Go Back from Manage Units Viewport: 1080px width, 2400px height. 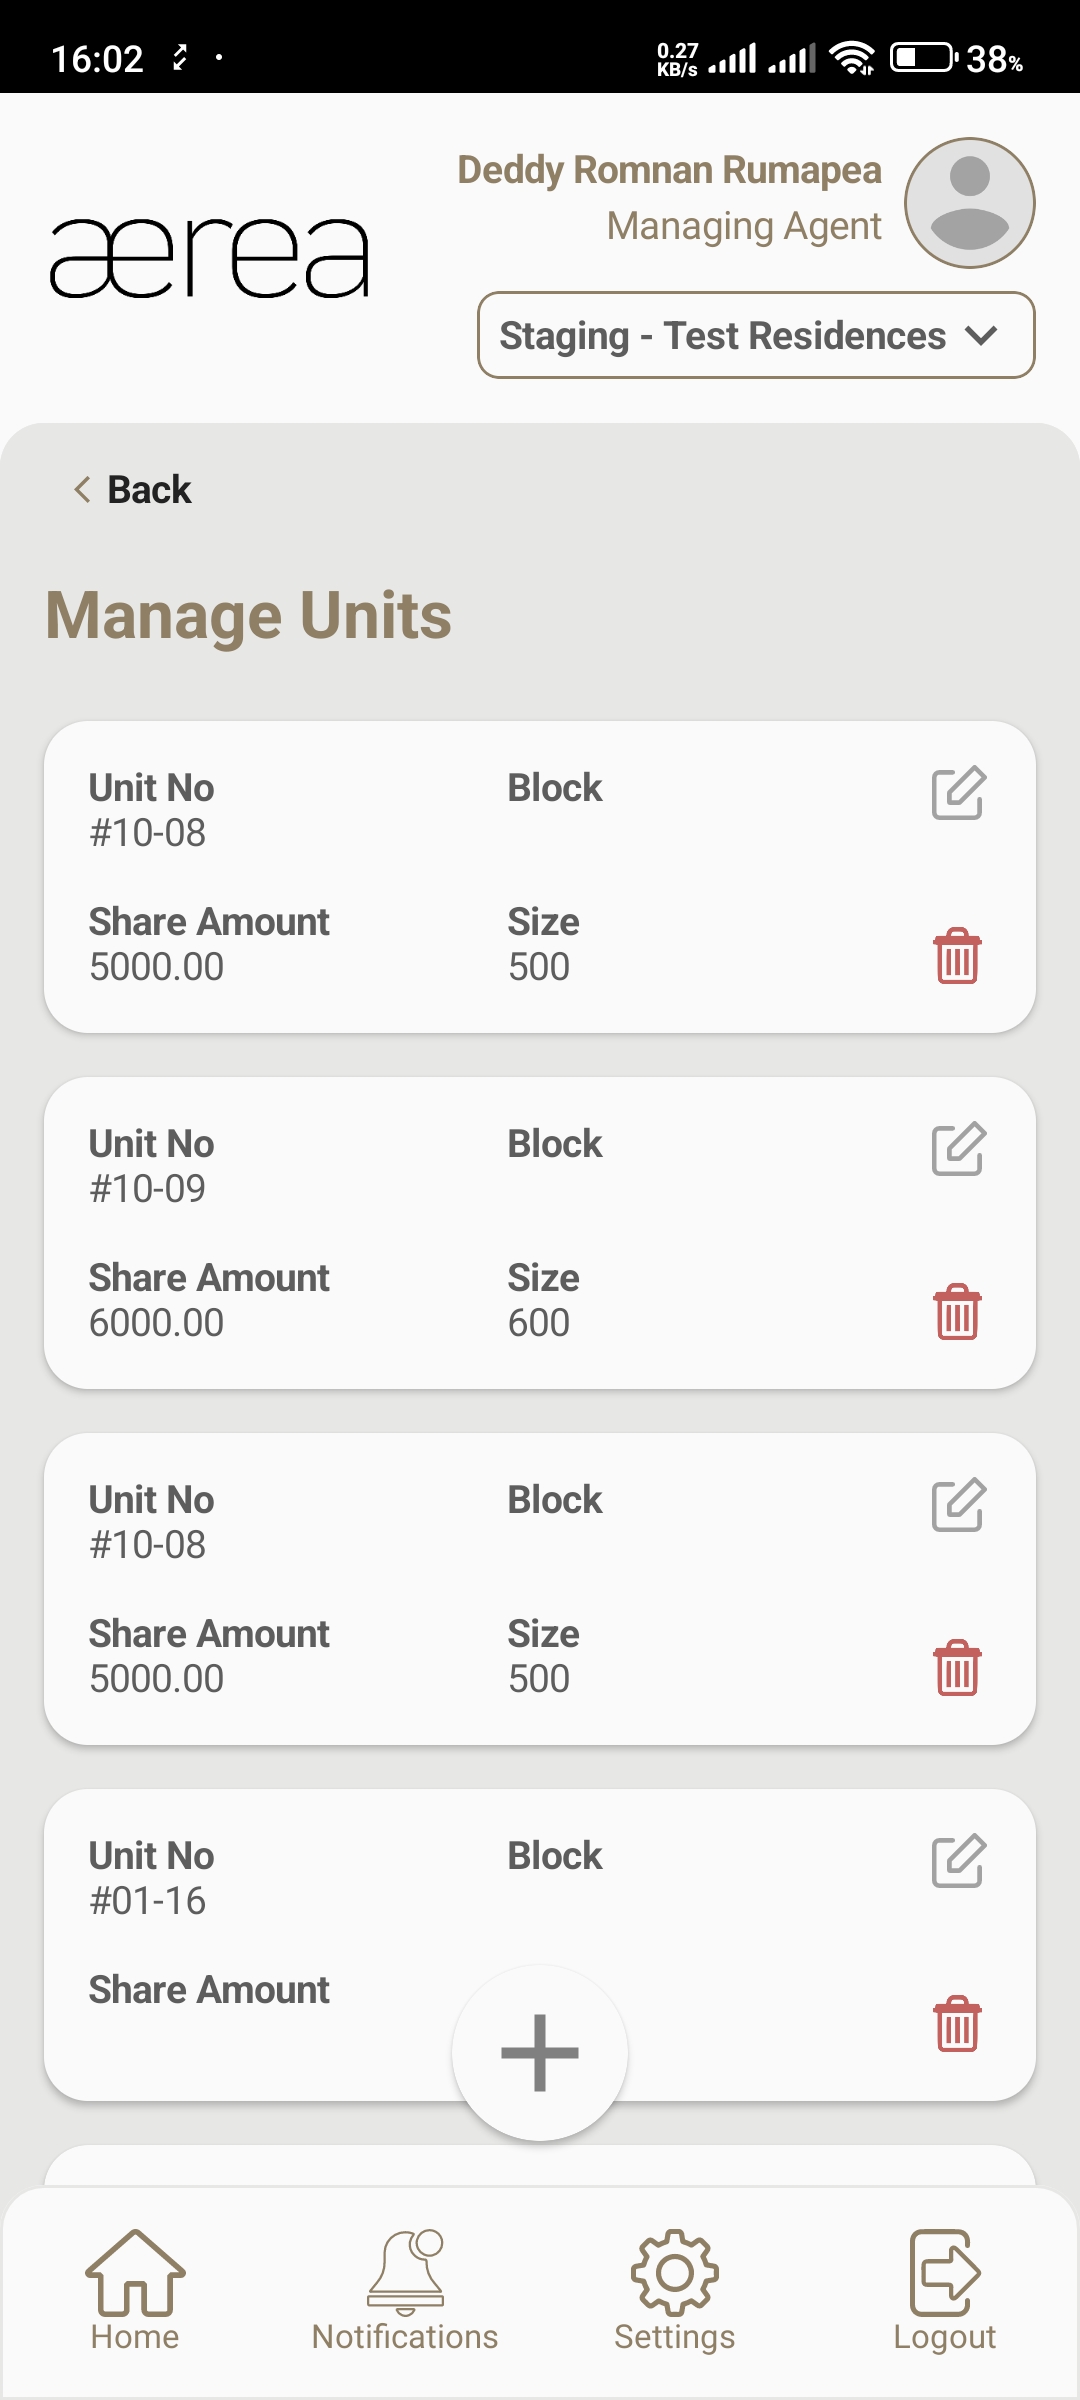coord(133,490)
